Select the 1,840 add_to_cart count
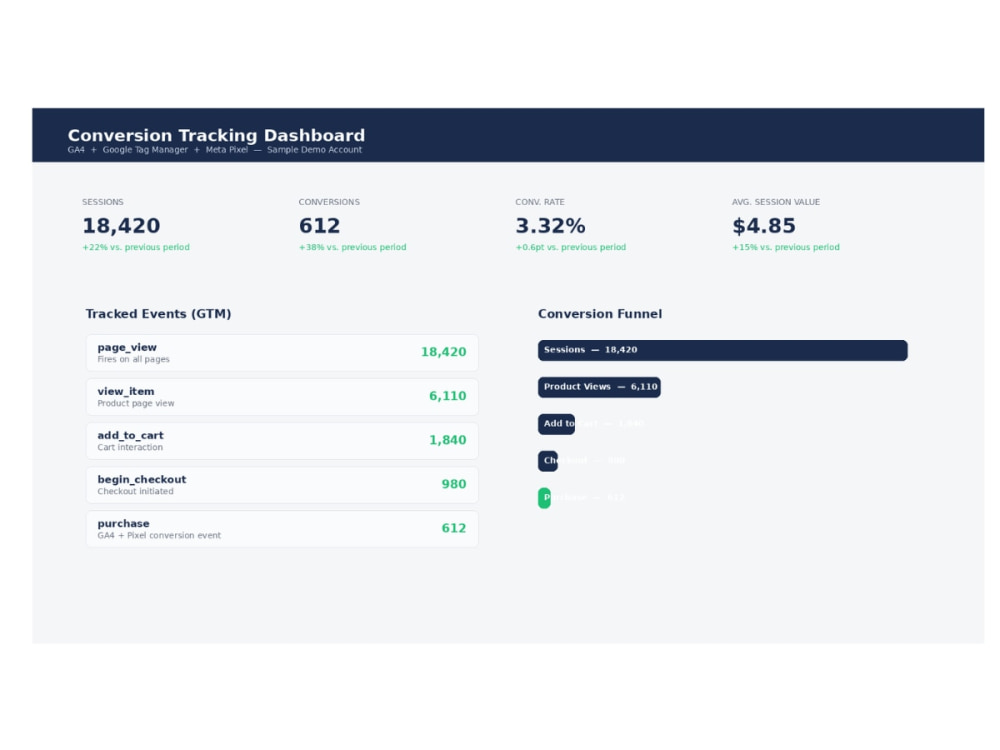 [x=448, y=440]
